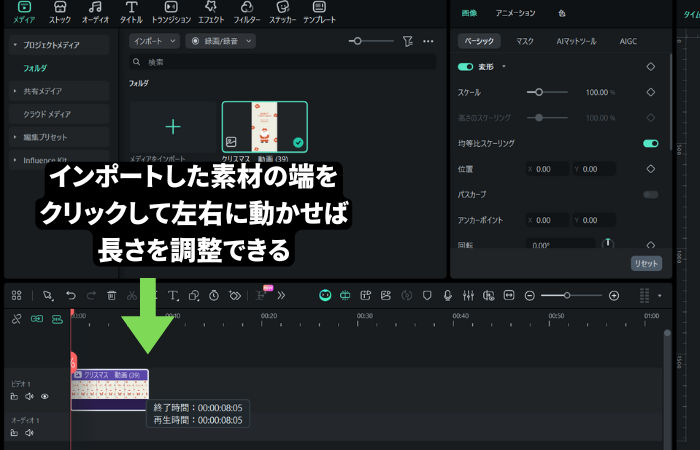Click the 位置 Y value field

(x=594, y=169)
